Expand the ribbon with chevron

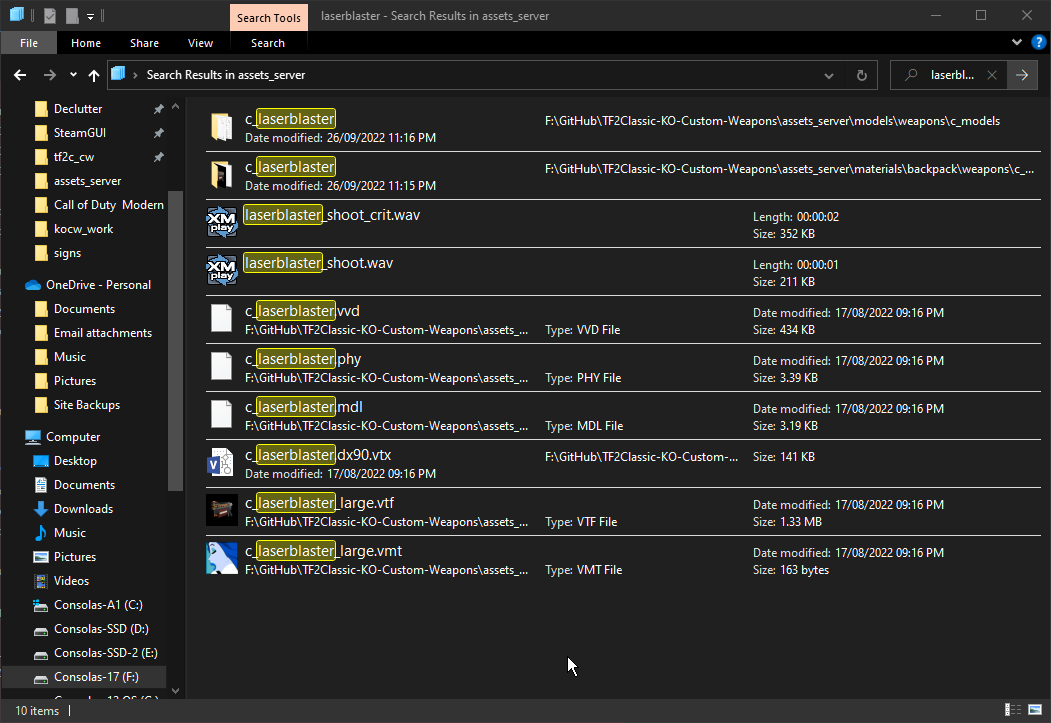[1017, 42]
